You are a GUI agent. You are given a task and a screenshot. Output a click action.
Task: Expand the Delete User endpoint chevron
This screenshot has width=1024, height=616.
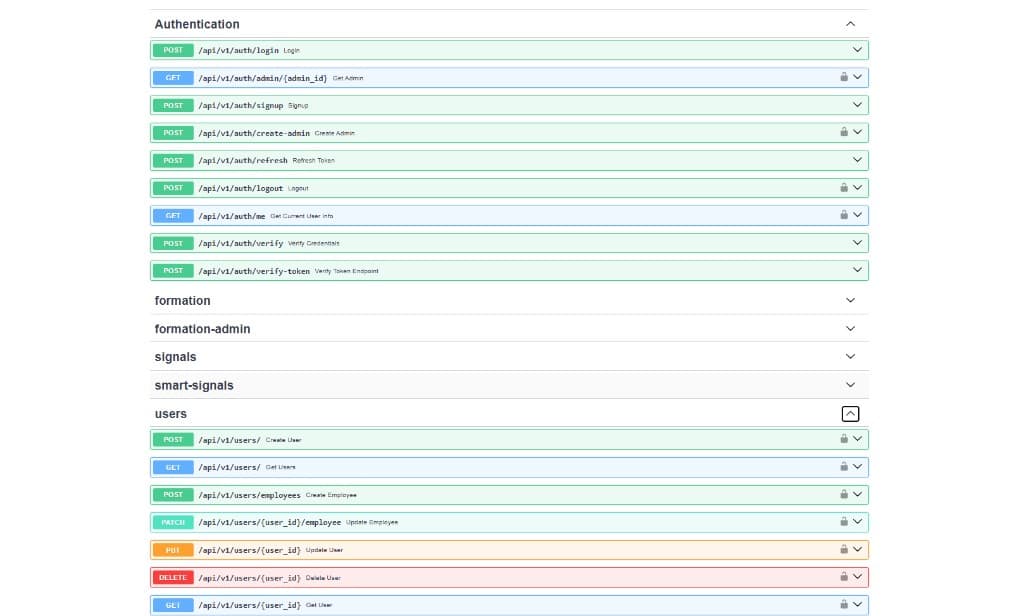[x=857, y=577]
